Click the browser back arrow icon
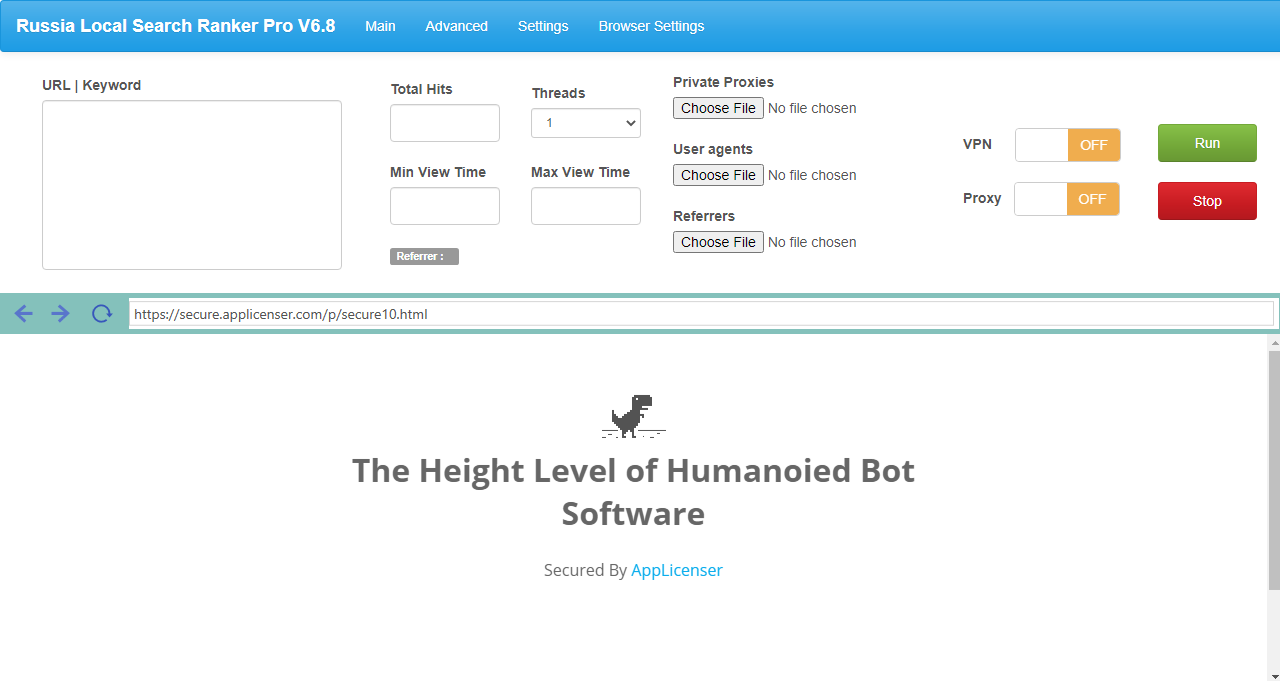 24,314
